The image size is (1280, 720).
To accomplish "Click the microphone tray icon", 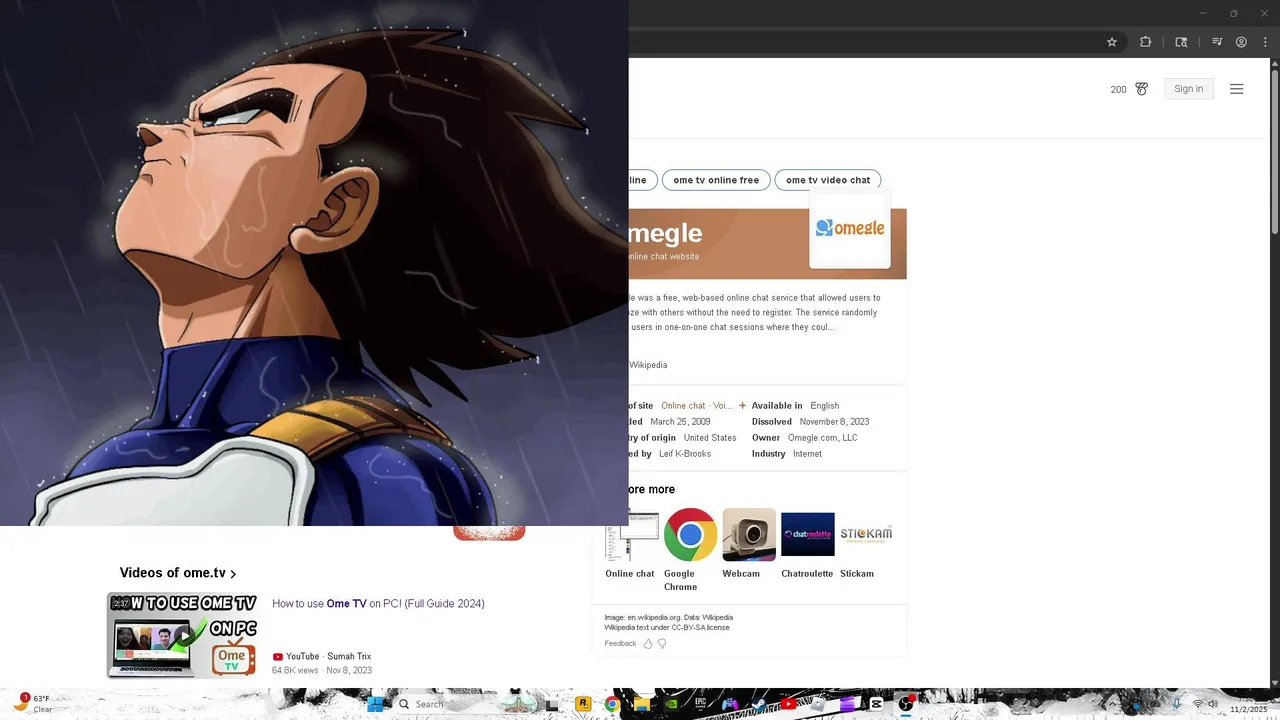I will [x=1177, y=704].
